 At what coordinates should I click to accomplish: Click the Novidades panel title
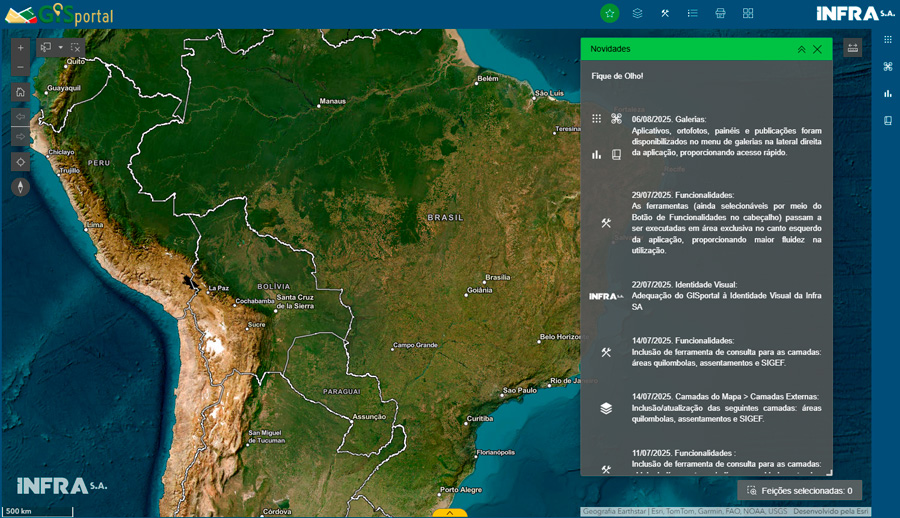click(x=610, y=49)
